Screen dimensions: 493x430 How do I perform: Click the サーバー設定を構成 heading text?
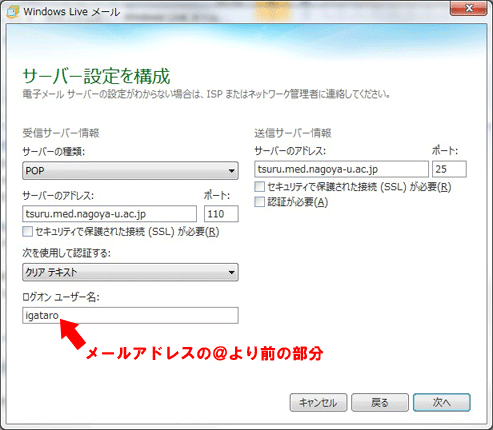pos(96,76)
